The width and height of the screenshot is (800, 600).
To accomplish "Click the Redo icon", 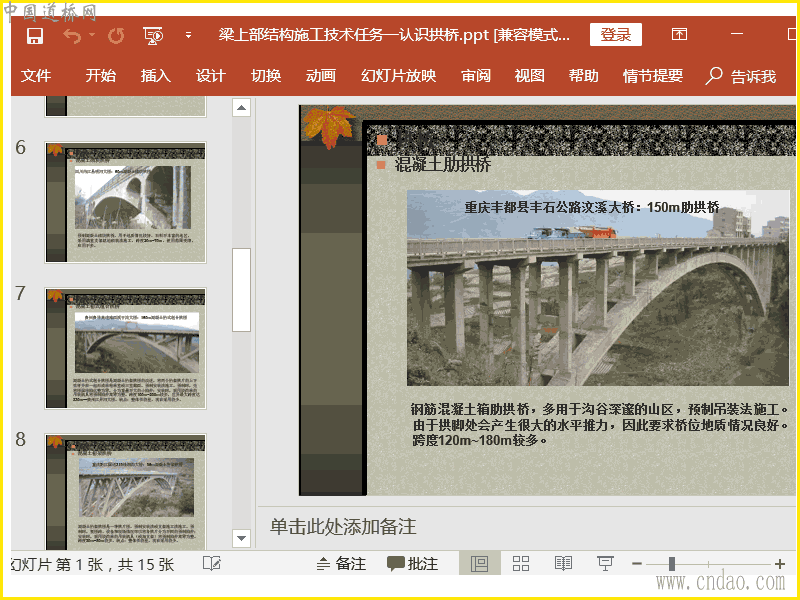I will [x=116, y=36].
